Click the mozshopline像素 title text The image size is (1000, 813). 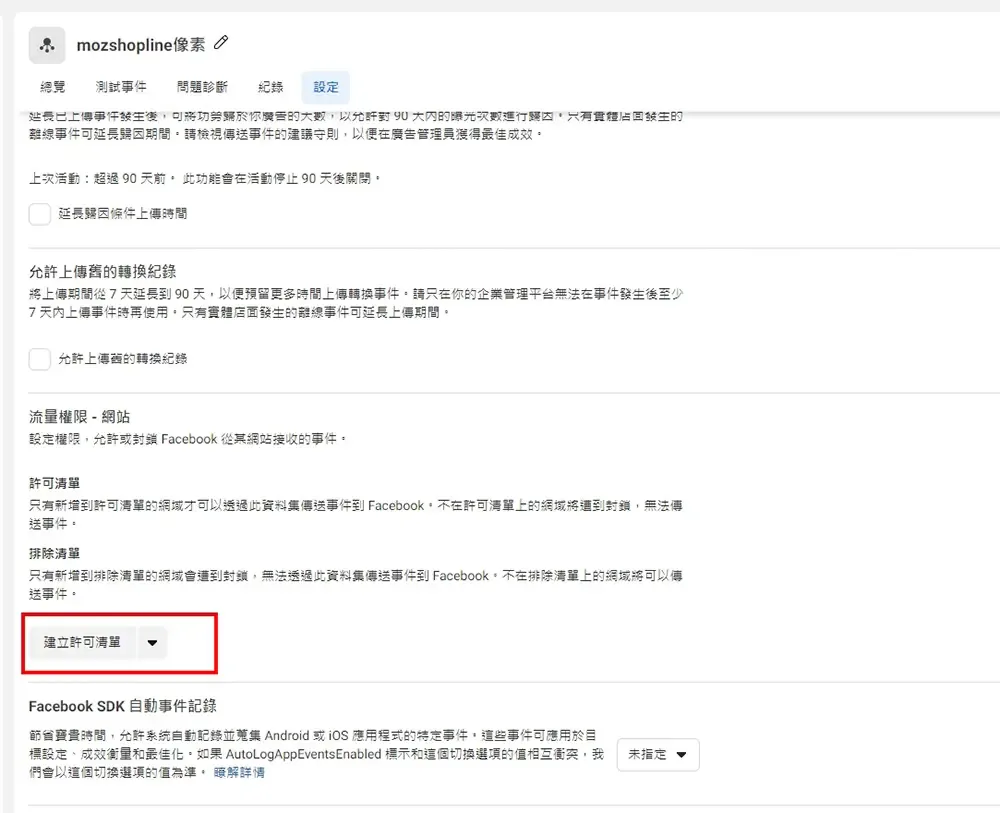tap(141, 45)
